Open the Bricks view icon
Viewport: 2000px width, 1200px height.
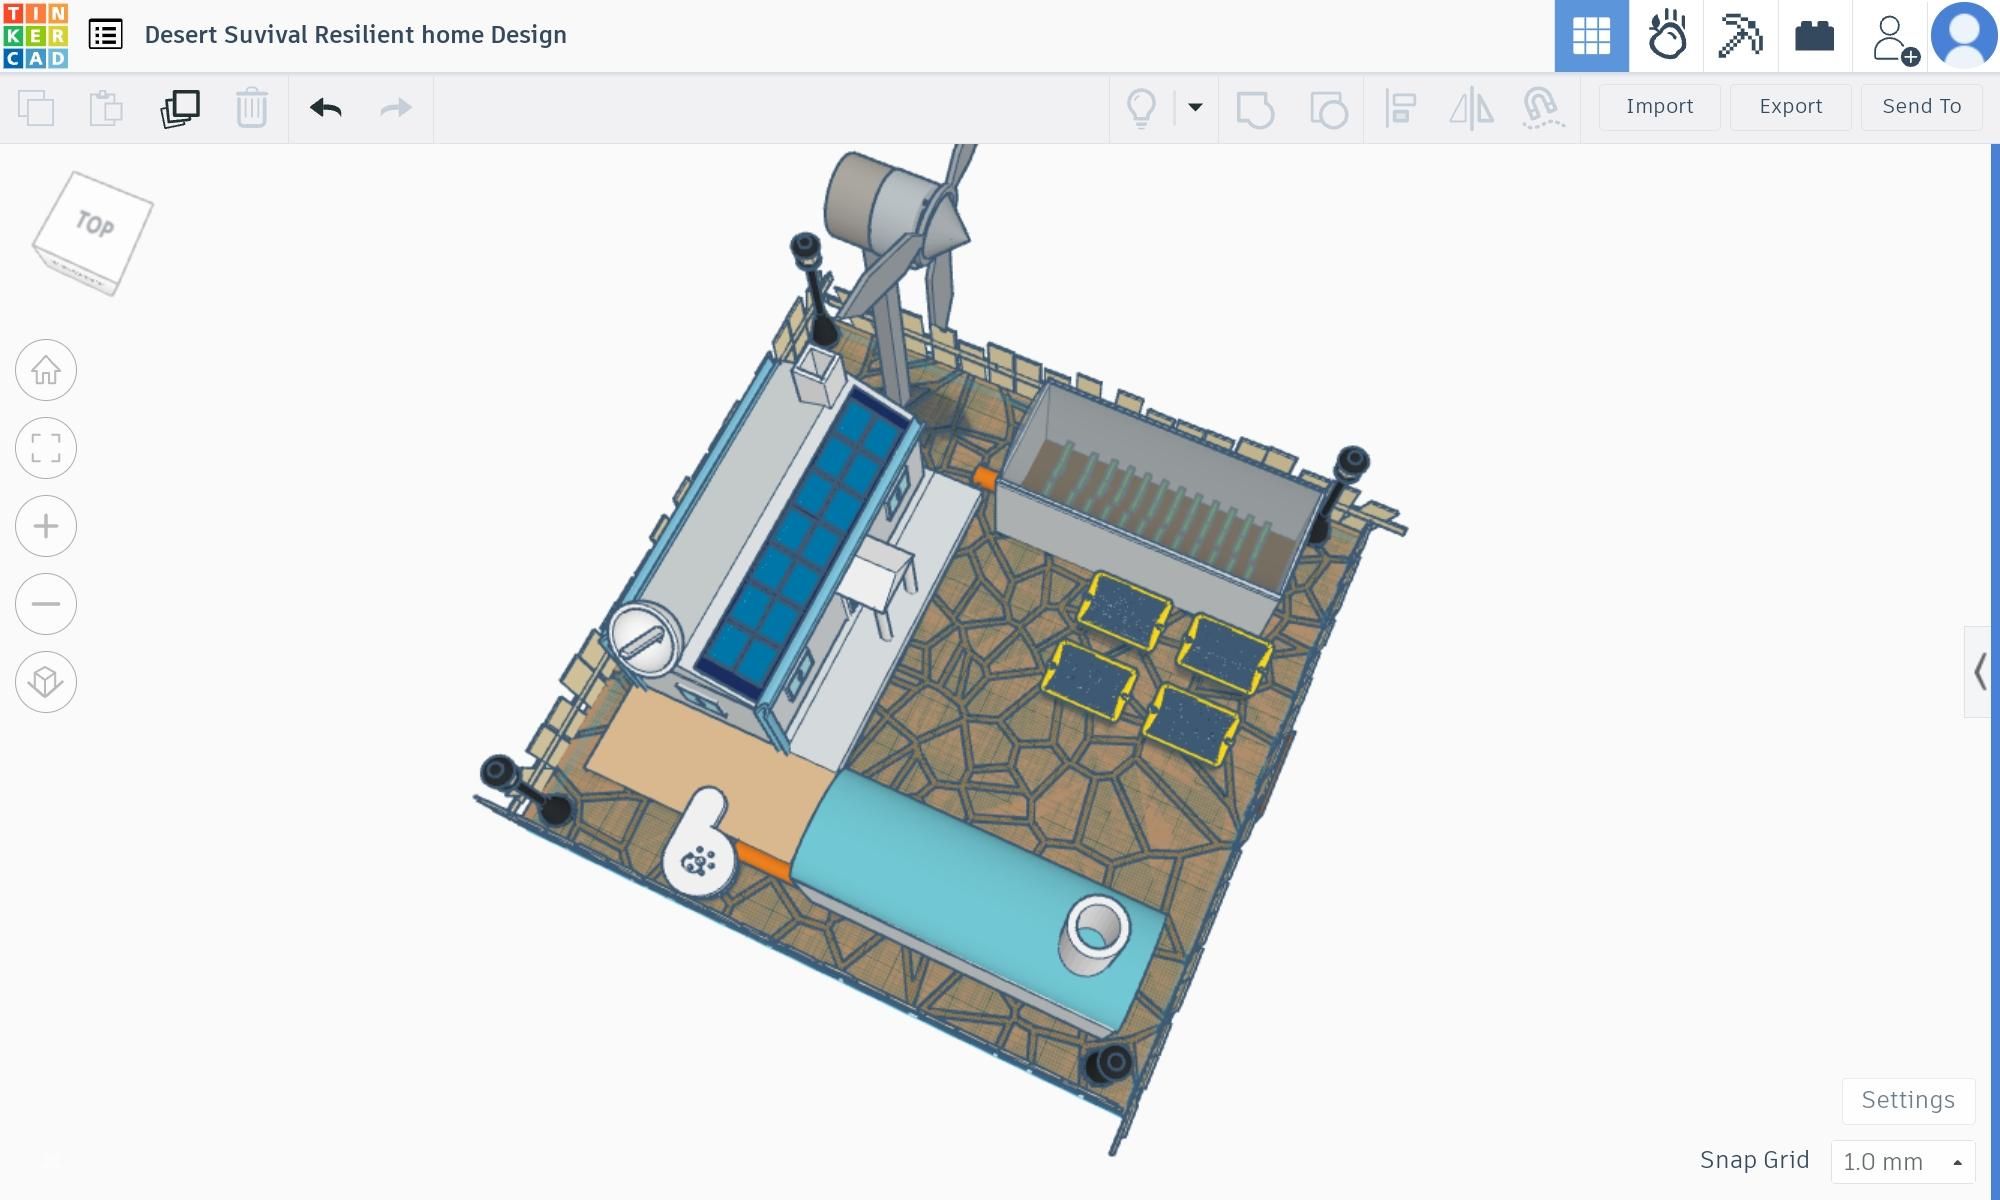(1814, 36)
